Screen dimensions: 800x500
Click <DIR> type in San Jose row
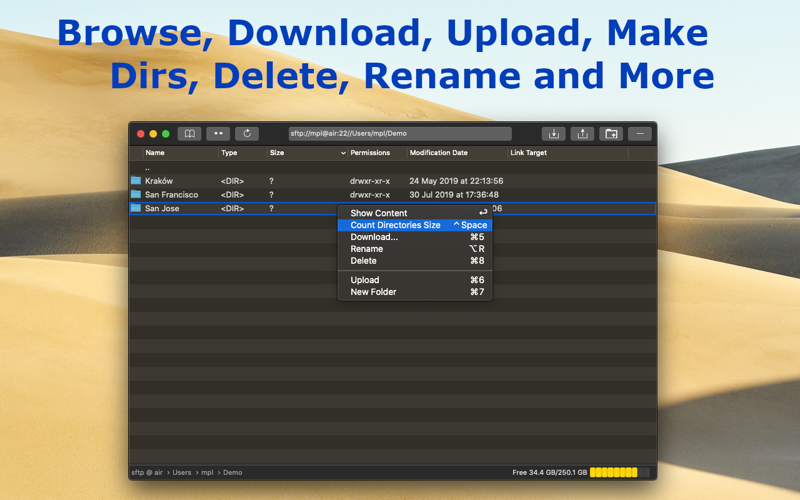pos(232,208)
